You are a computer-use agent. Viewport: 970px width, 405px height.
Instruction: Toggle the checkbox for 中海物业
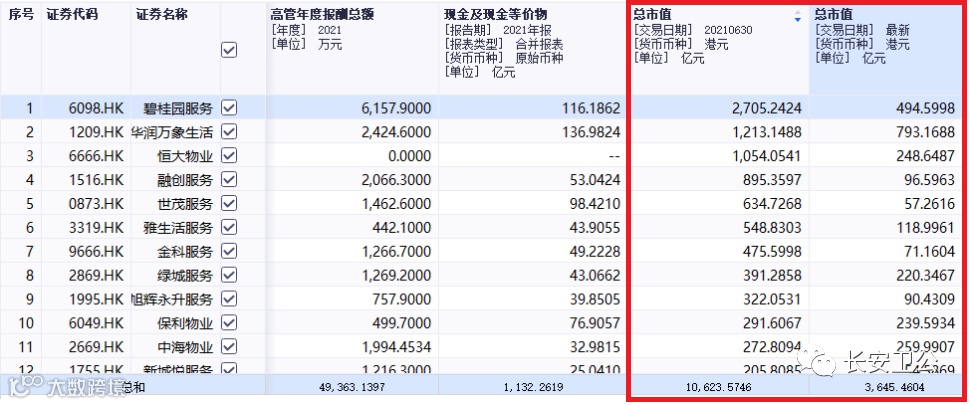click(x=229, y=347)
